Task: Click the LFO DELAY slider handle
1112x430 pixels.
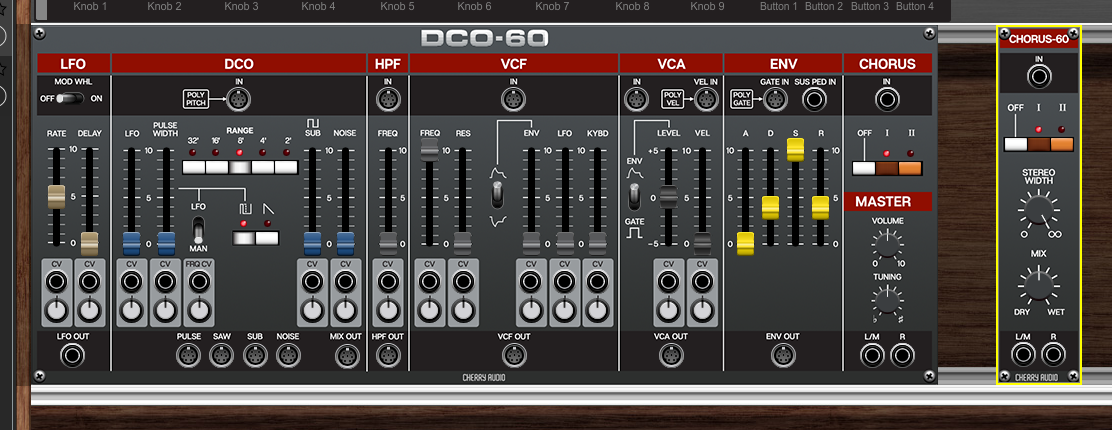Action: click(89, 243)
